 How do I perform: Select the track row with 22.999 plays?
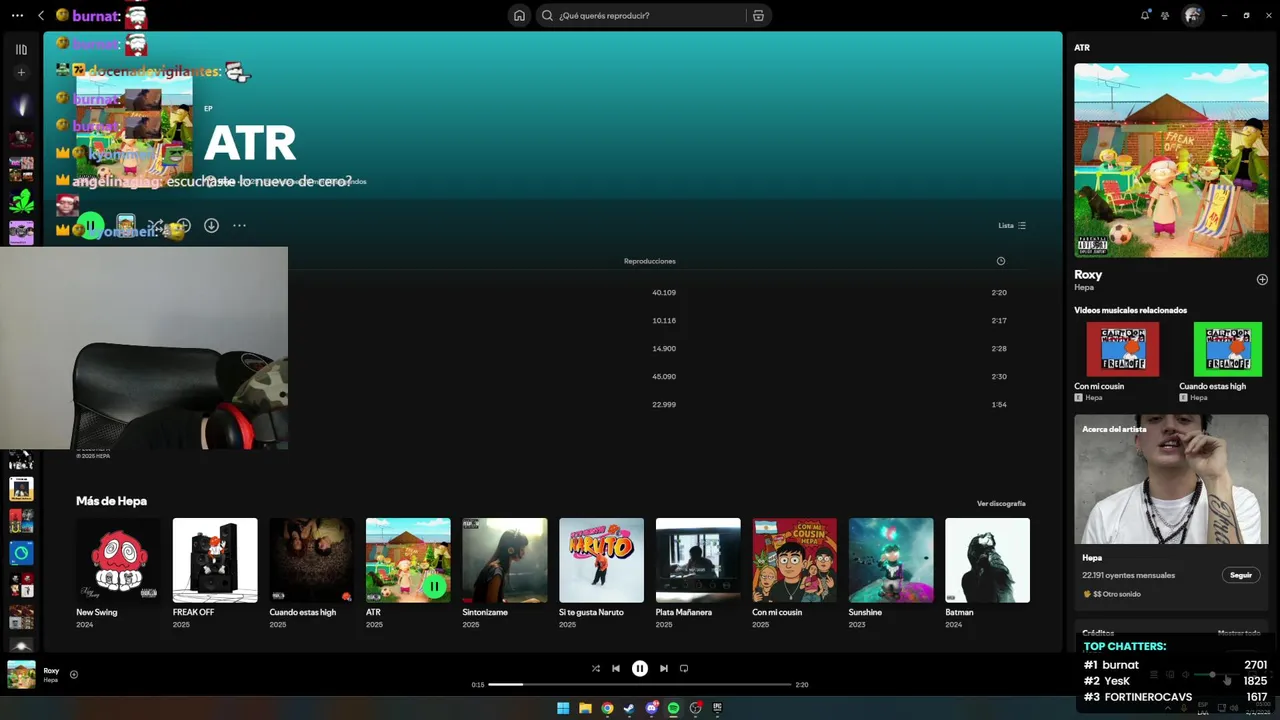(551, 405)
